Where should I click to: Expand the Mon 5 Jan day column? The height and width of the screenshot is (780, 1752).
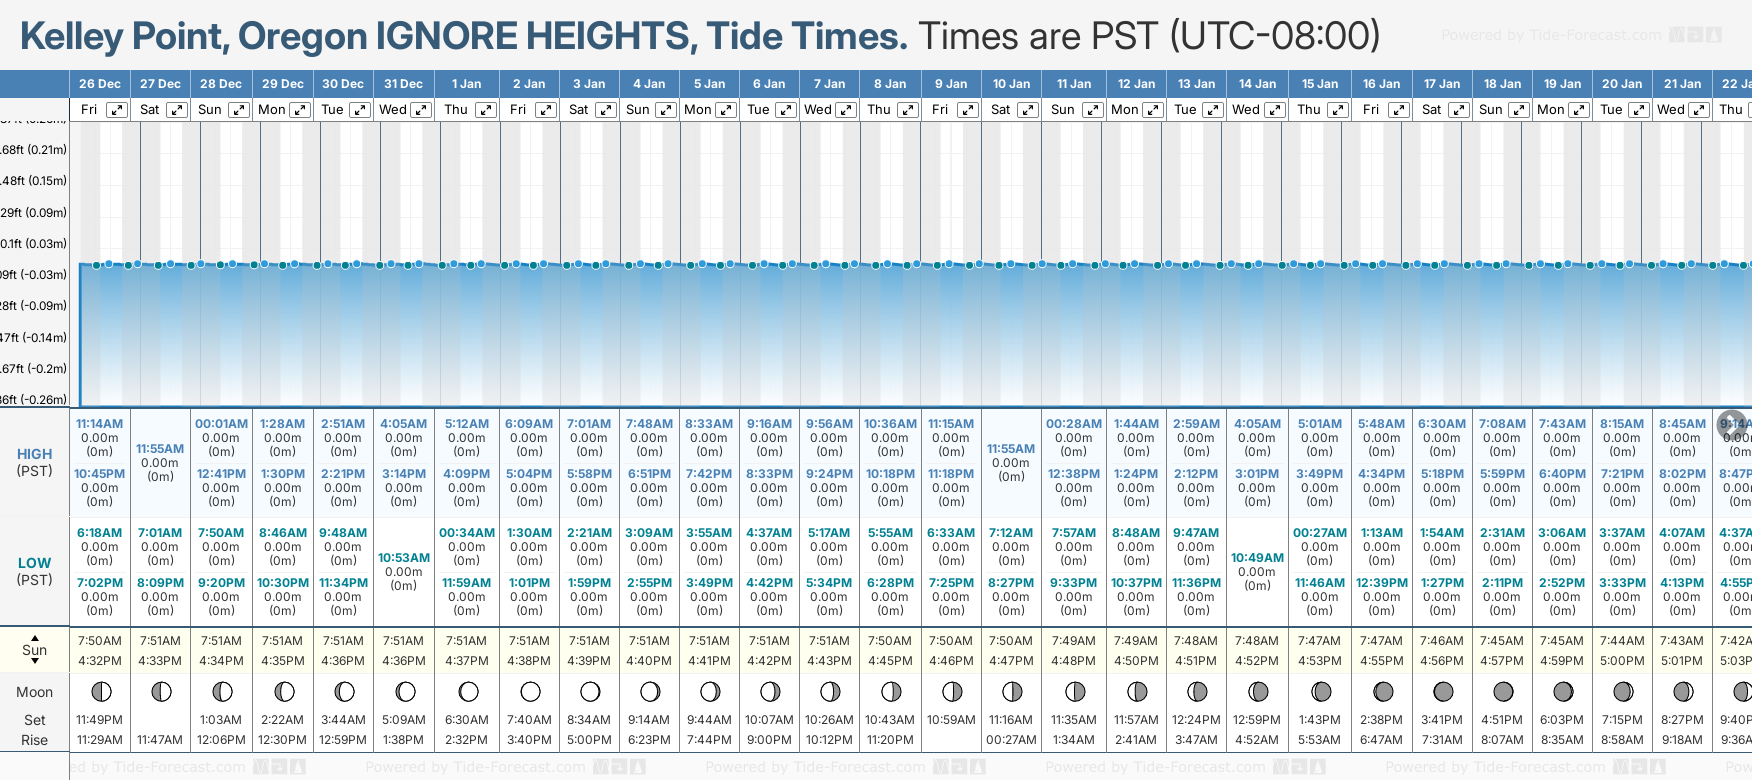(727, 110)
